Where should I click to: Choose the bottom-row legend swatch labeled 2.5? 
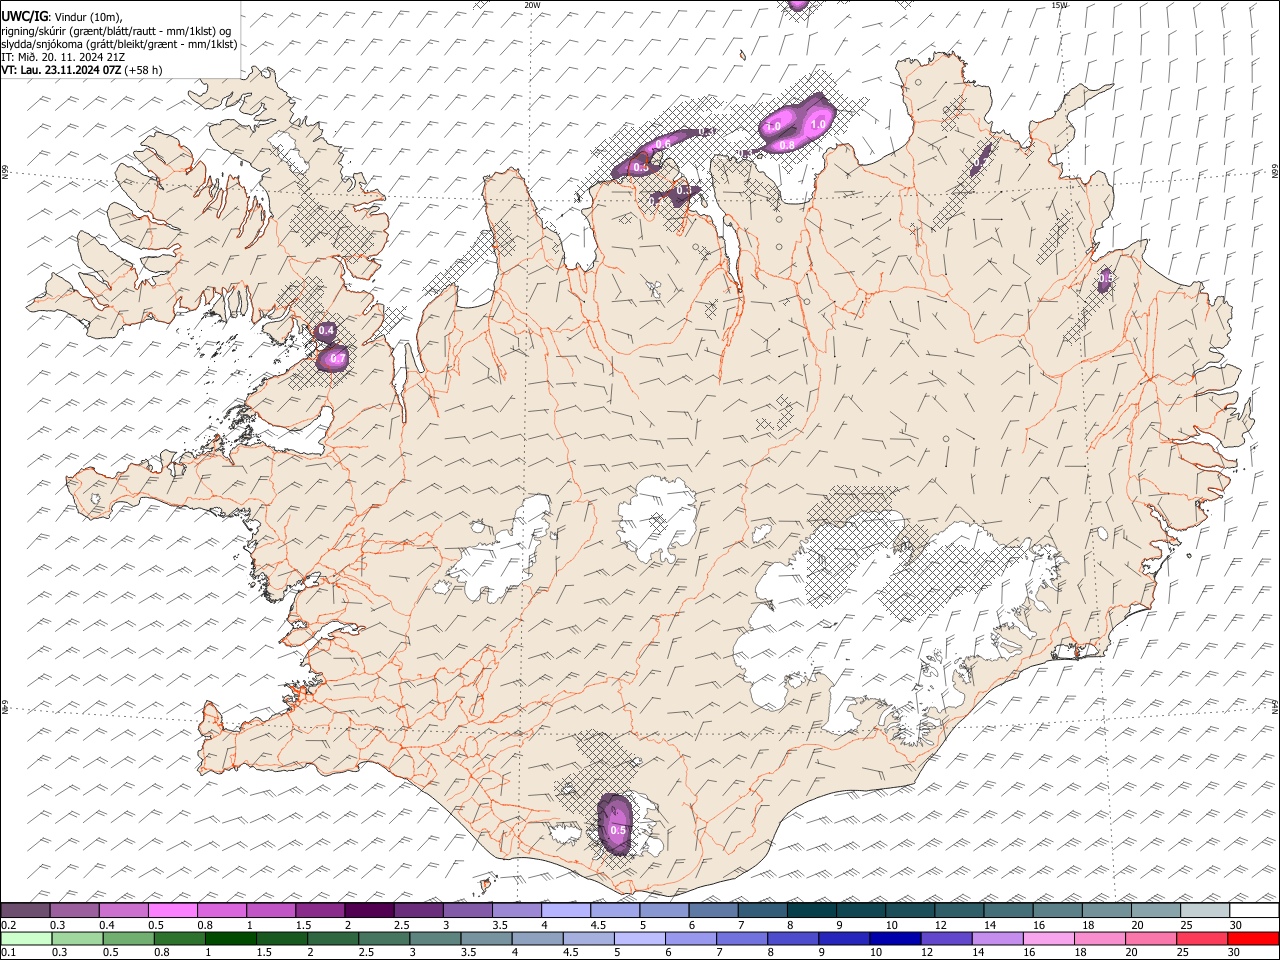[384, 938]
